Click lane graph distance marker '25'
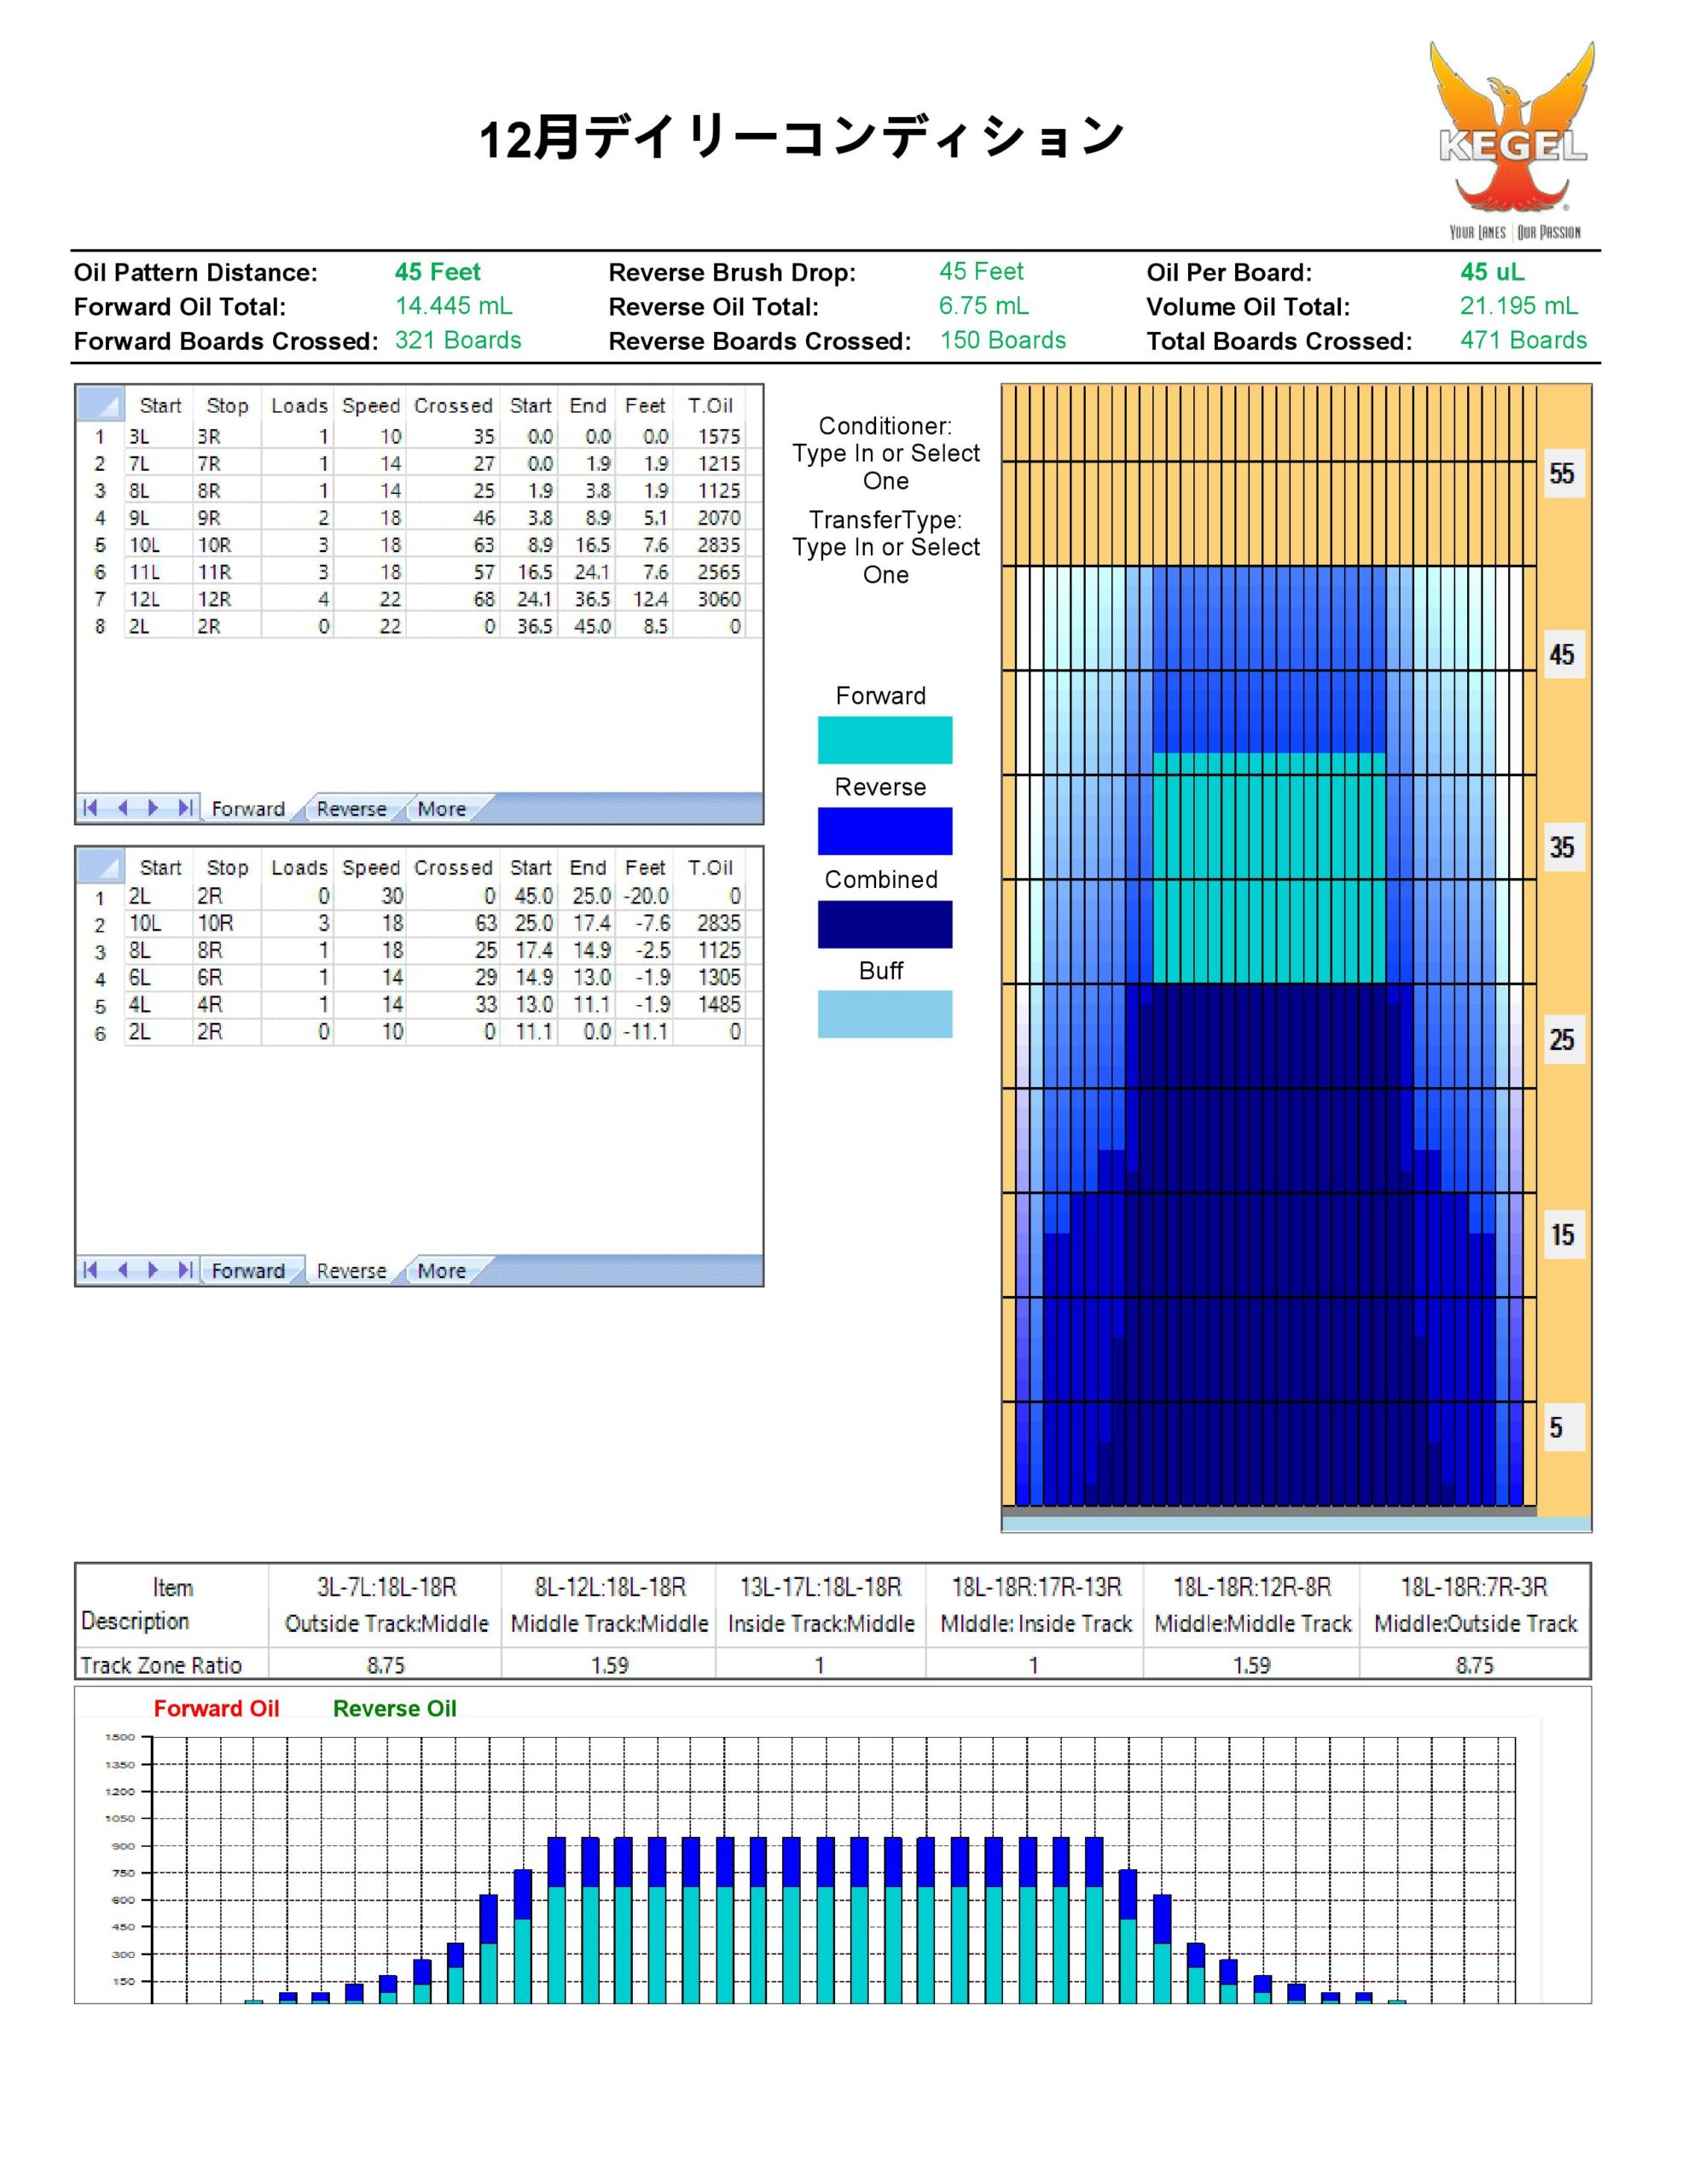Screen dimensions: 1688x2184 (x=1562, y=1040)
